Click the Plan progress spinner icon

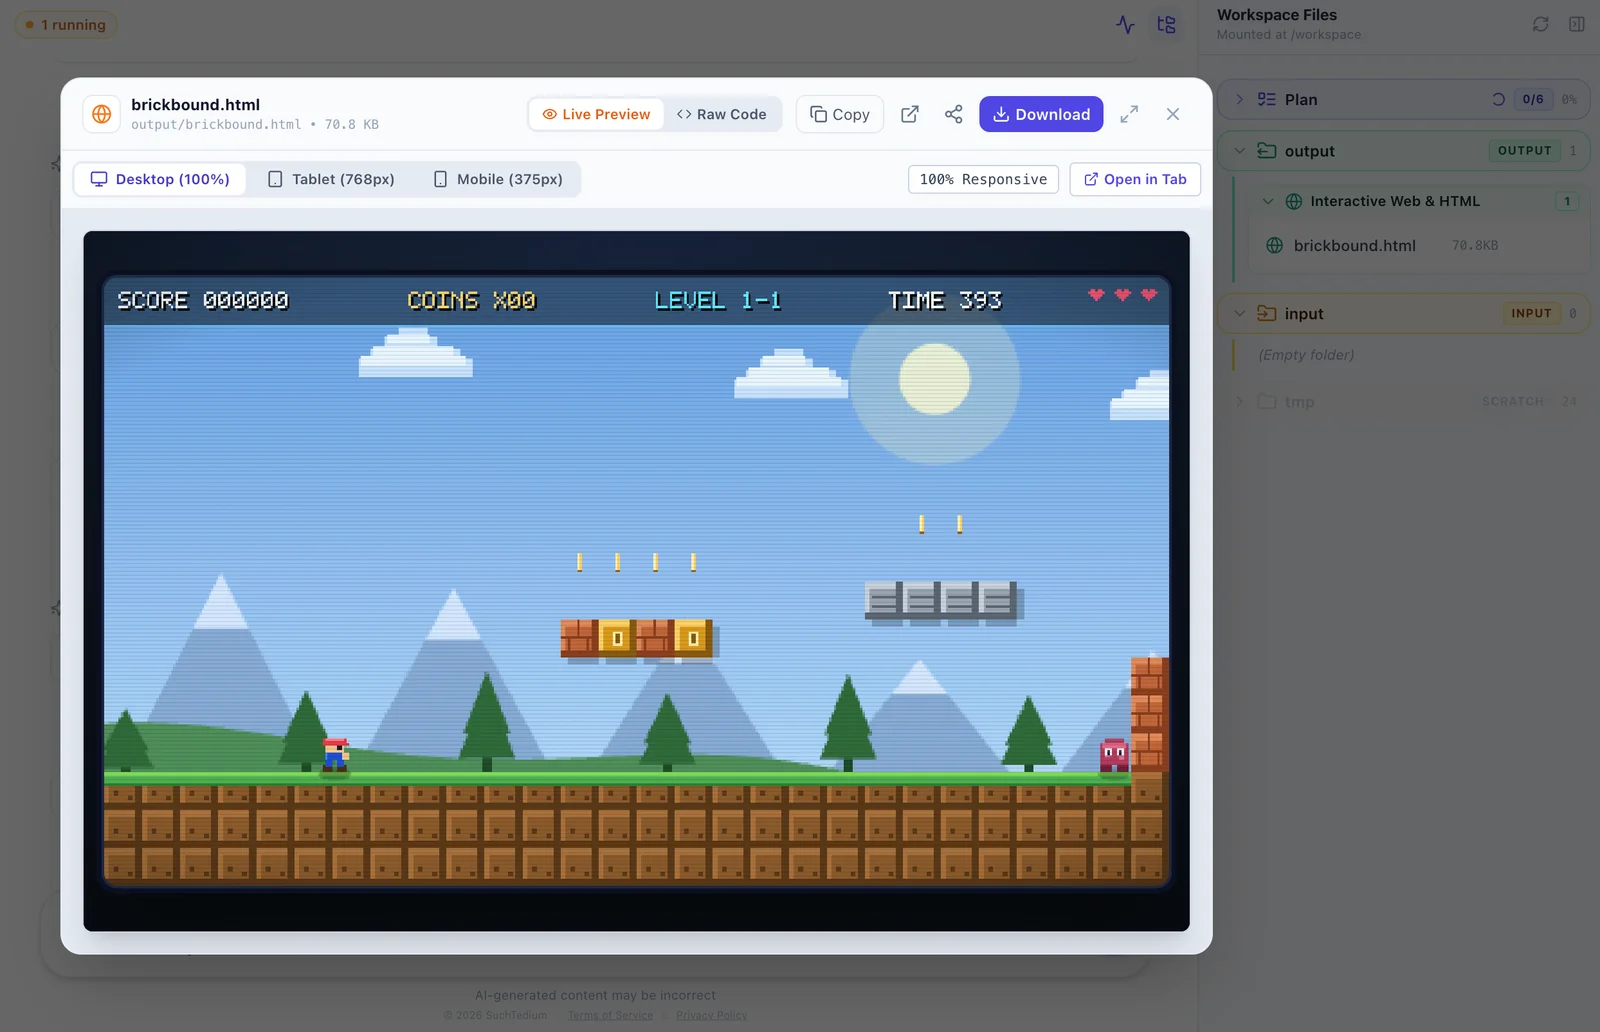point(1498,99)
